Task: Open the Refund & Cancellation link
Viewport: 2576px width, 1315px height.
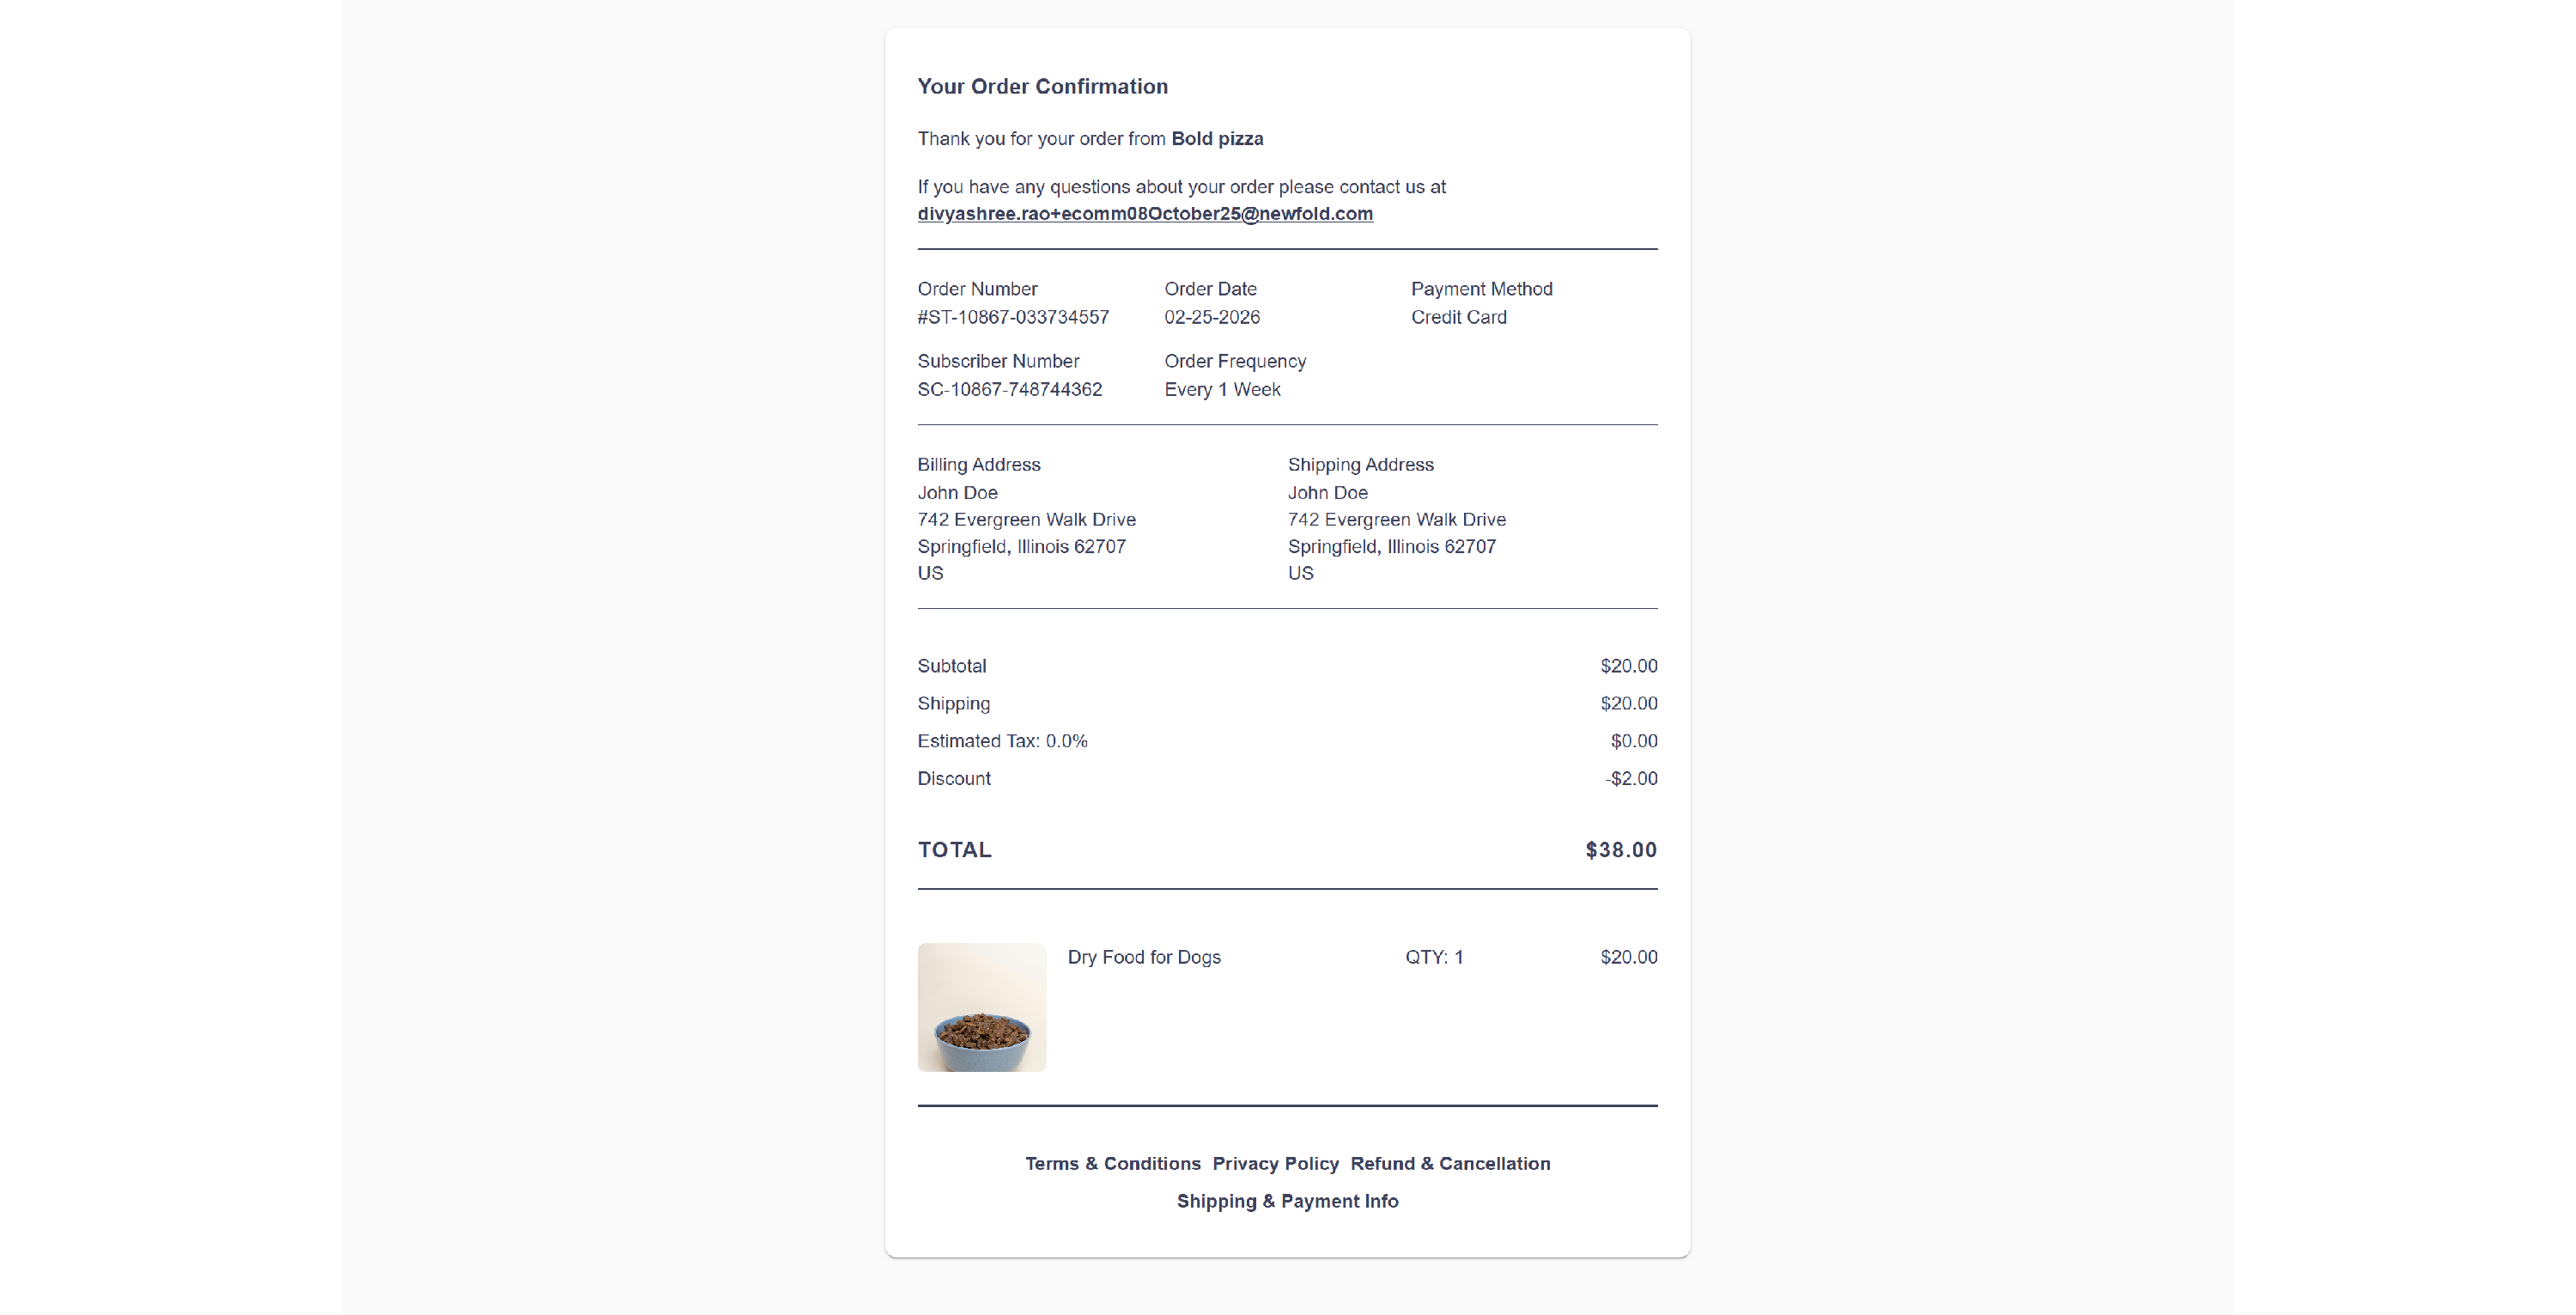Action: point(1450,1163)
